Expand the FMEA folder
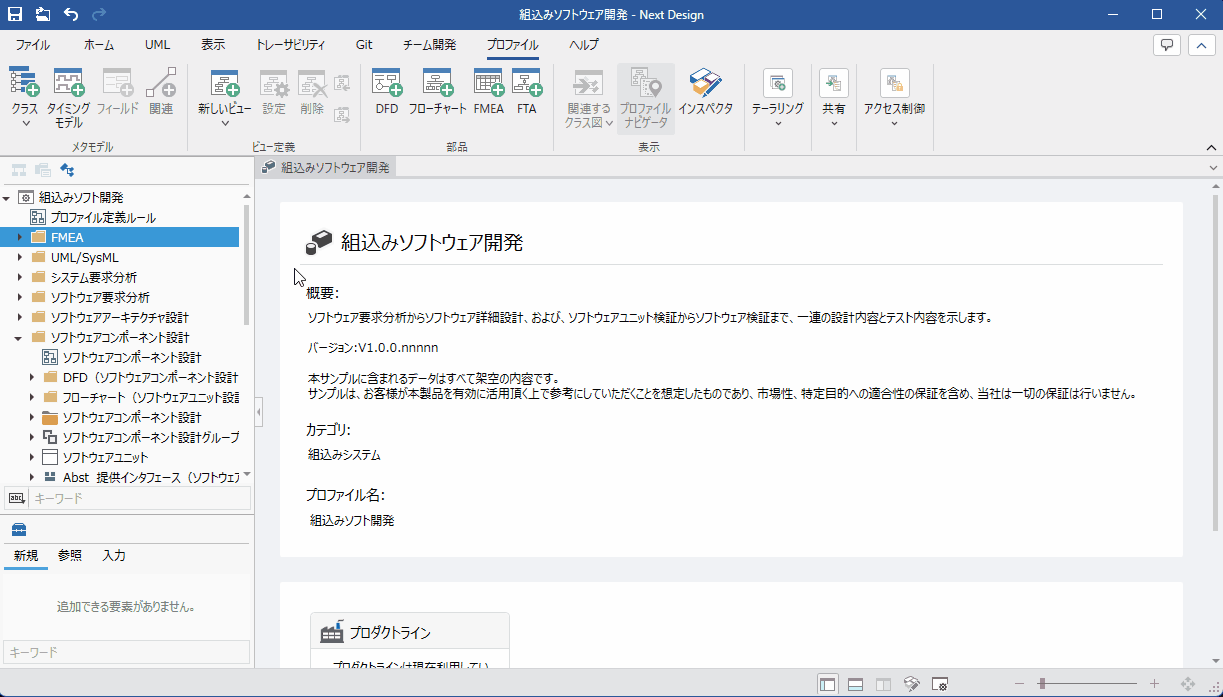This screenshot has height=697, width=1223. point(19,237)
